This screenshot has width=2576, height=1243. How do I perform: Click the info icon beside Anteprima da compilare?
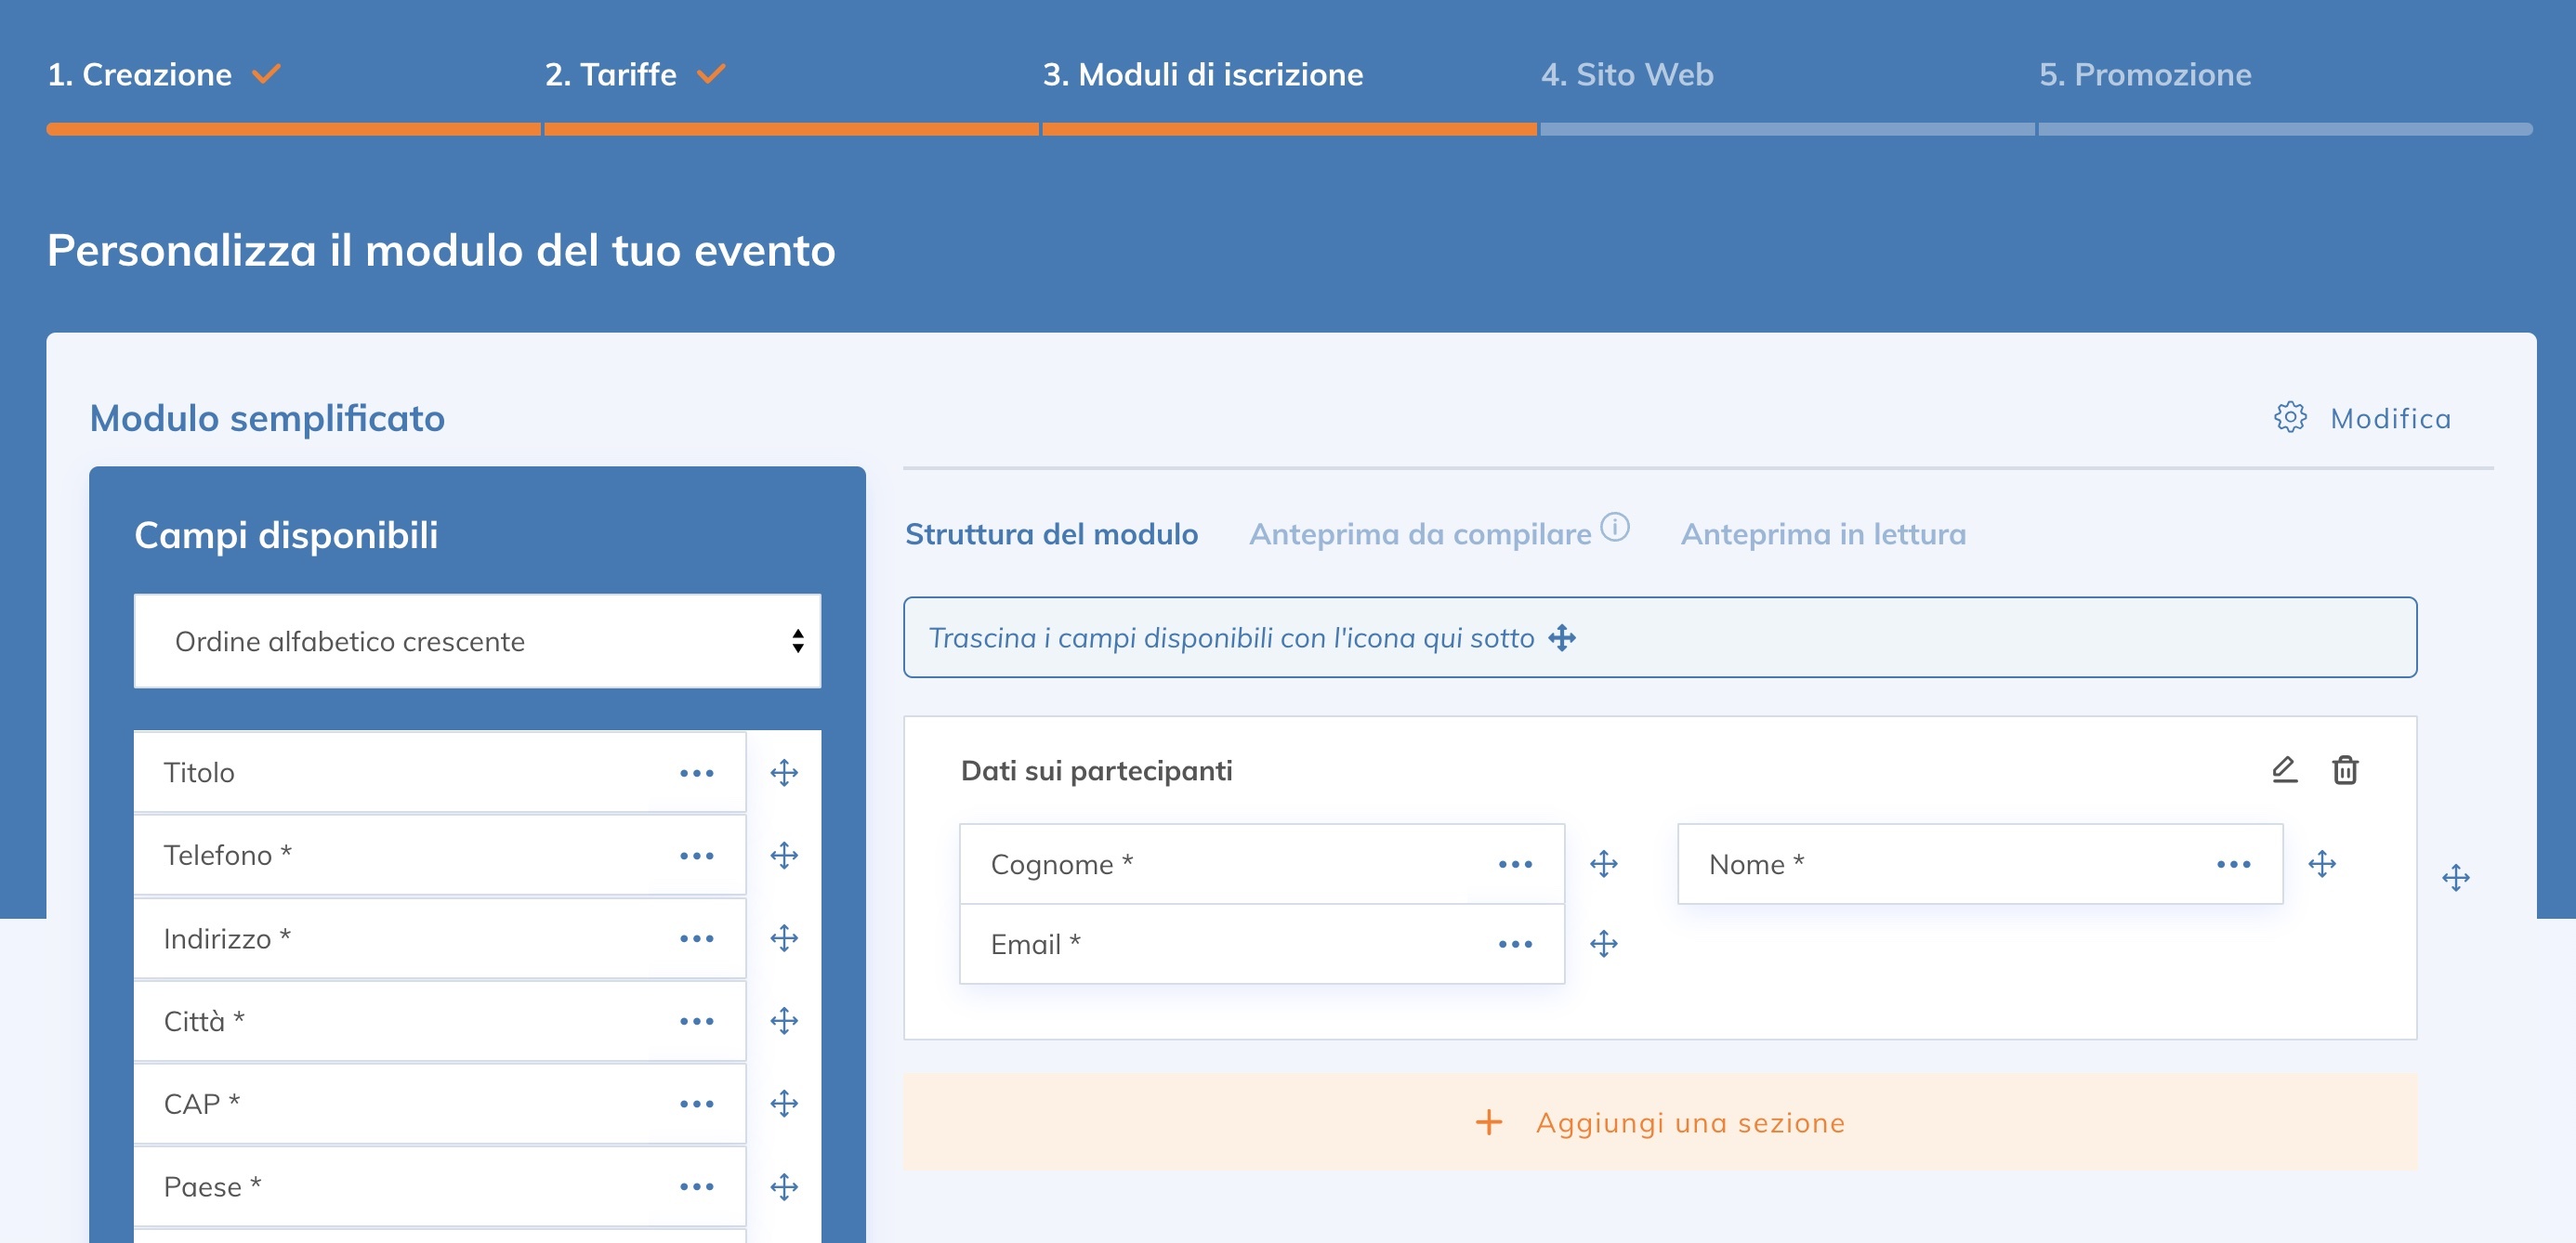coord(1615,526)
